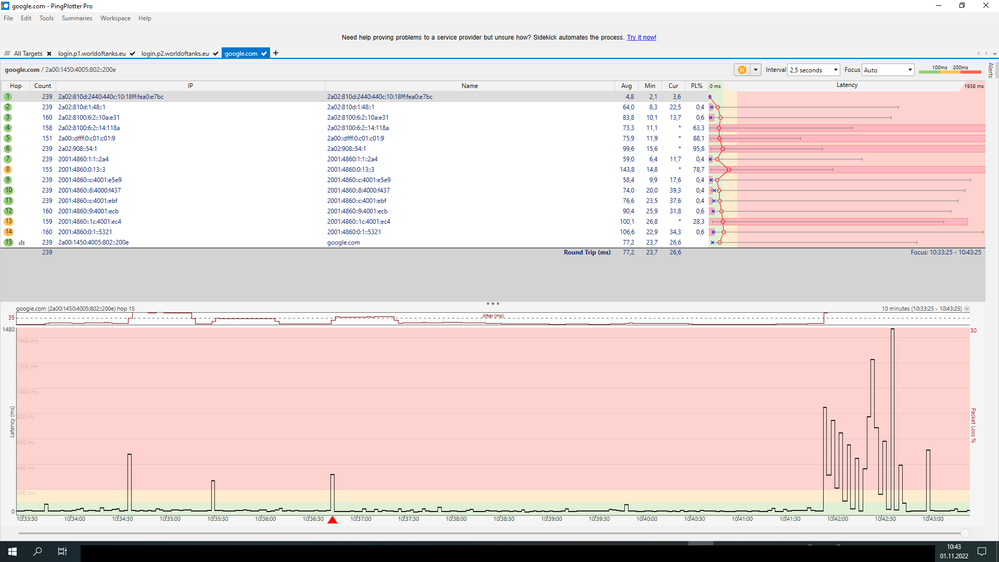
Task: Open the 10 minutes timeline range dropdown
Action: [x=967, y=308]
